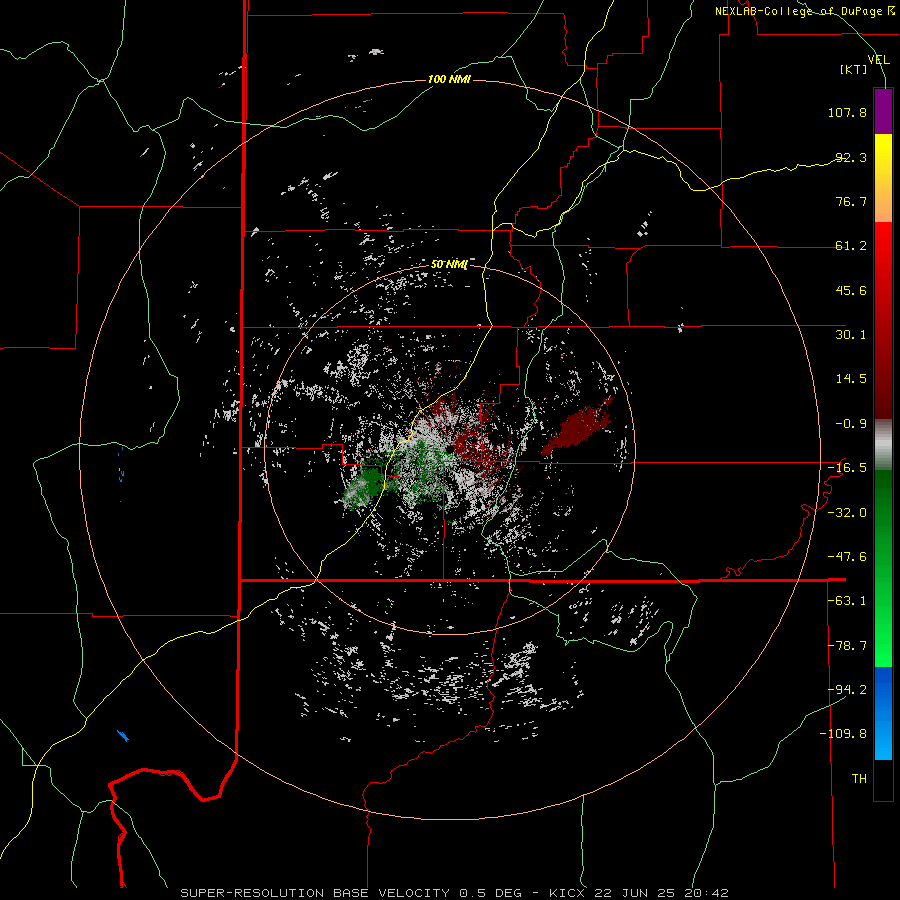Pick the blue segment of the color bar
The image size is (900, 900).
pos(883,713)
